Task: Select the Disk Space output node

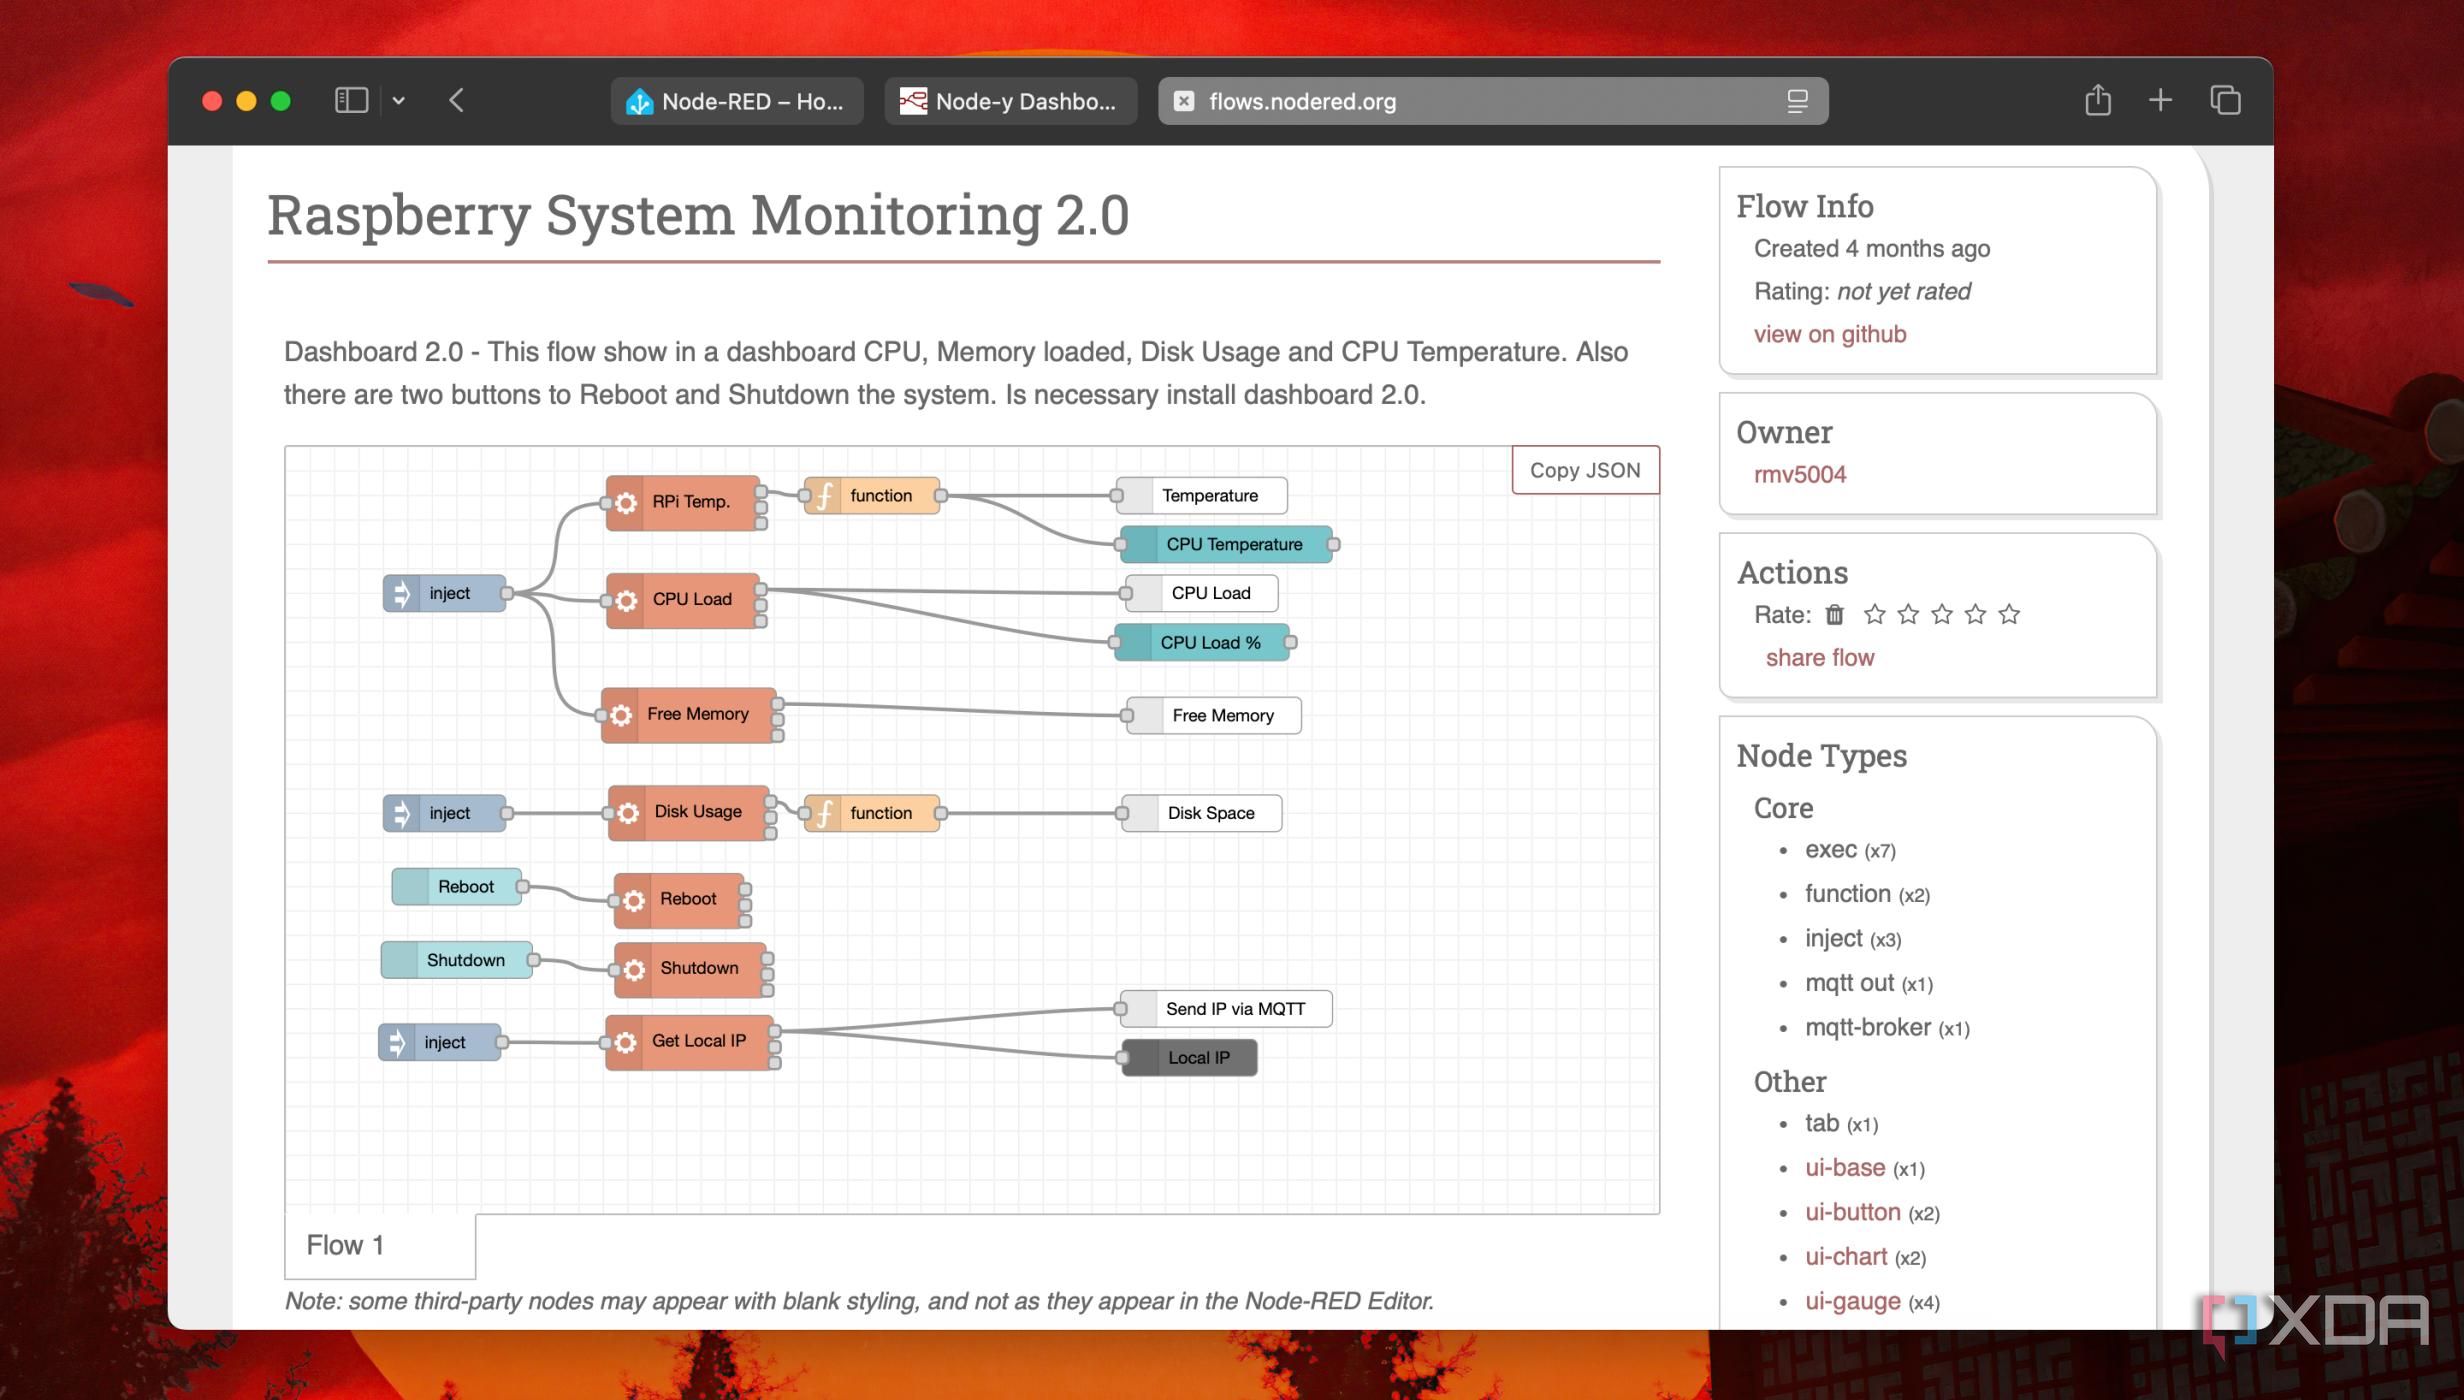Action: click(x=1202, y=813)
